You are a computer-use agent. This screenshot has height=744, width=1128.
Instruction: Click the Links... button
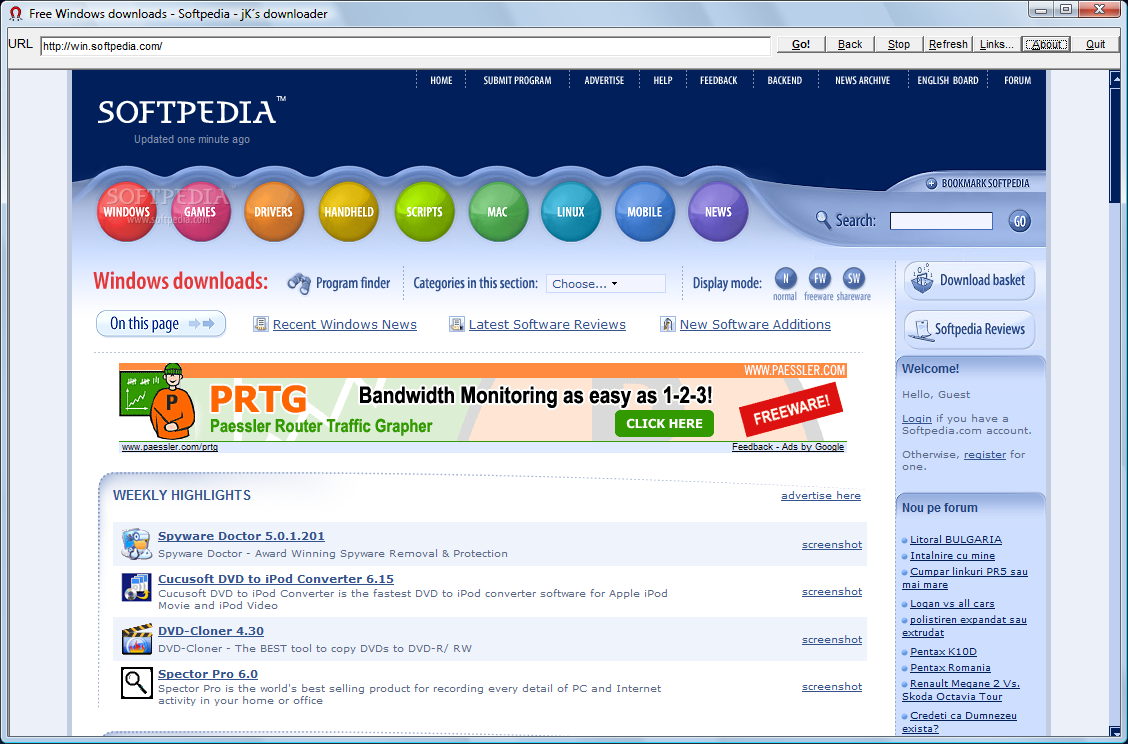pyautogui.click(x=997, y=45)
